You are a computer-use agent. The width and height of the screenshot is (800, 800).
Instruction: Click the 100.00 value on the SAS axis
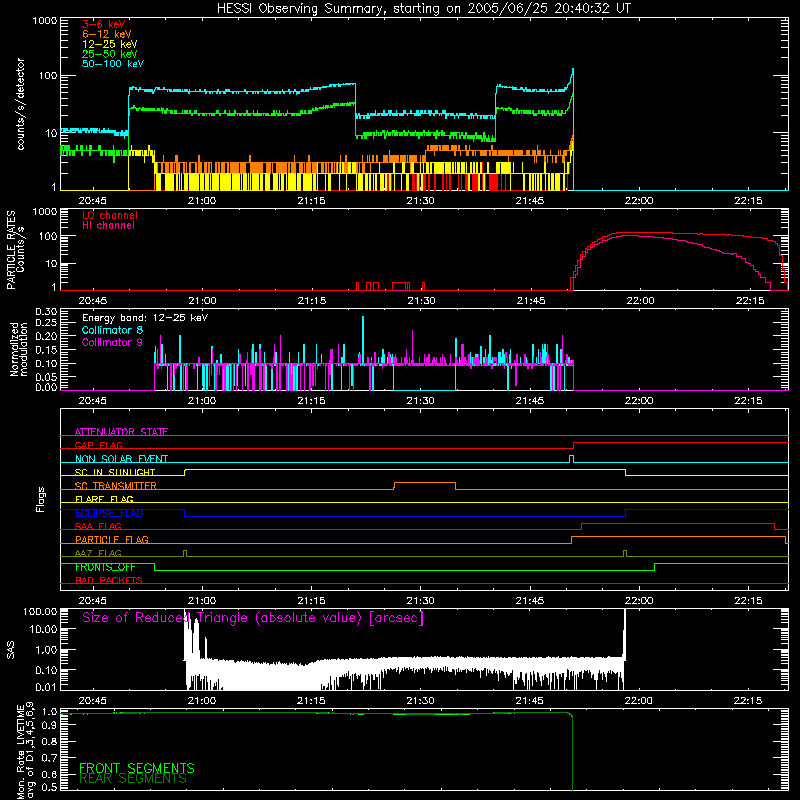tap(40, 611)
